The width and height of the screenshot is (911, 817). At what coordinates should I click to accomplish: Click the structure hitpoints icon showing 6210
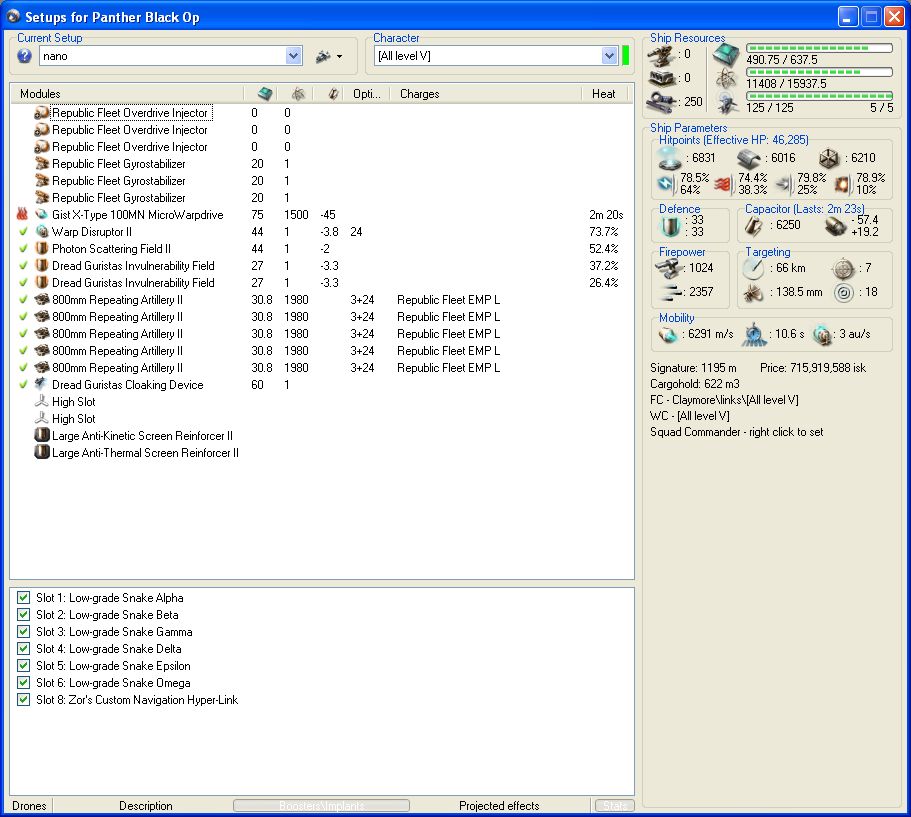tap(829, 158)
